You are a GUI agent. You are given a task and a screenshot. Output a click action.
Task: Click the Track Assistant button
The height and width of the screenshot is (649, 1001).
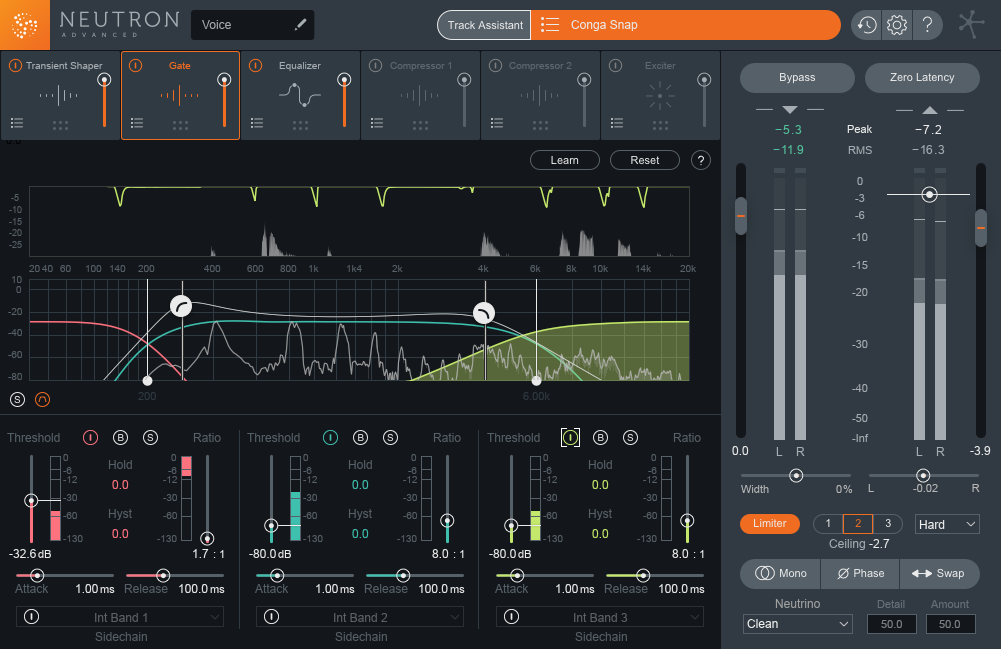485,25
